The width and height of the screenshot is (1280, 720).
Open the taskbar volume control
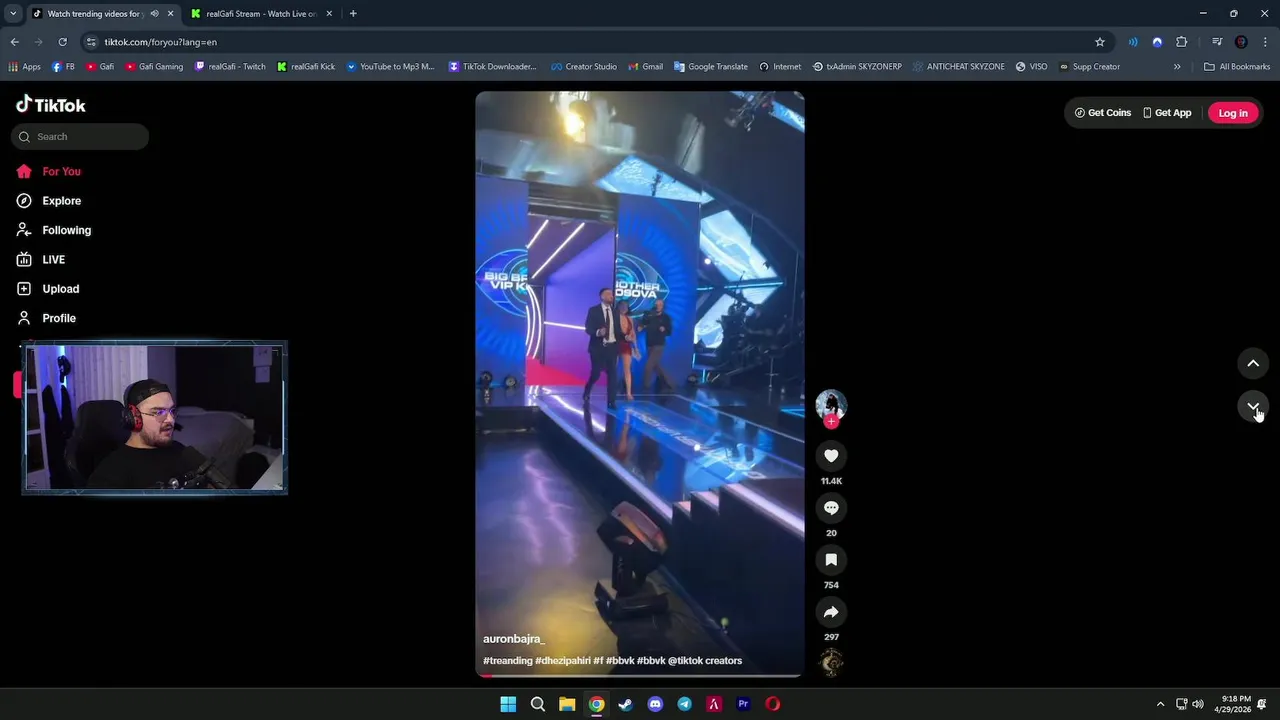tap(1198, 704)
